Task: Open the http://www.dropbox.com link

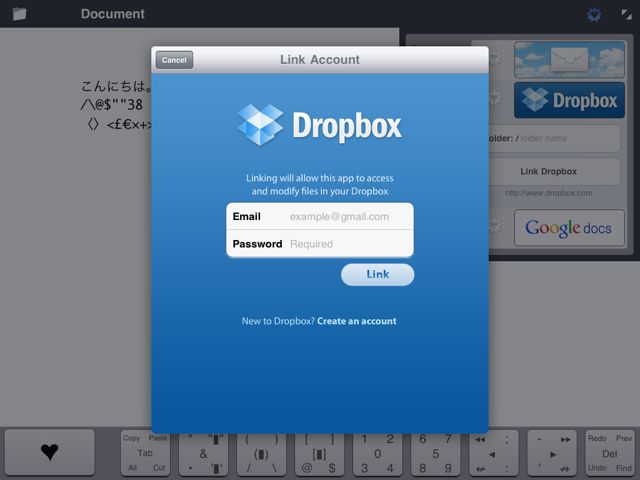Action: point(549,193)
